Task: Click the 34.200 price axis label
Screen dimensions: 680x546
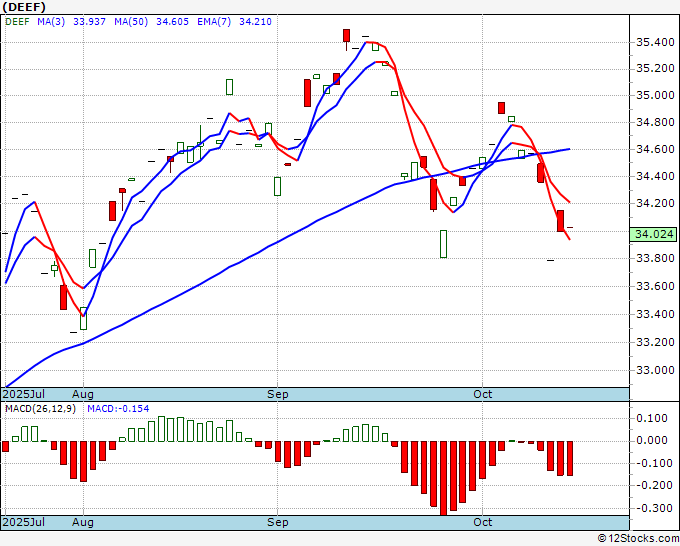Action: click(x=655, y=203)
